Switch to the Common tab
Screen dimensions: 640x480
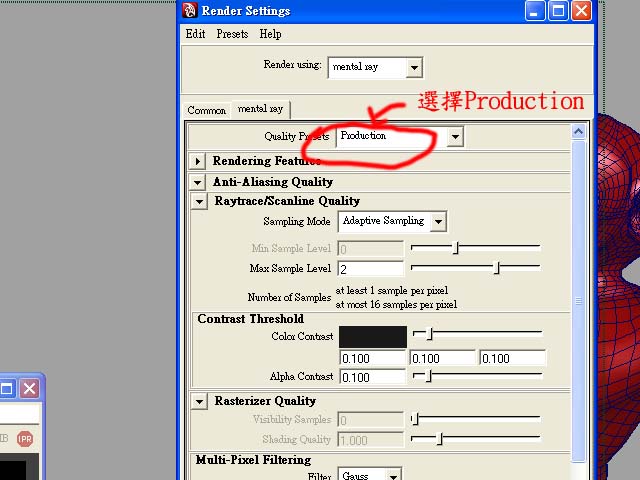tap(207, 110)
